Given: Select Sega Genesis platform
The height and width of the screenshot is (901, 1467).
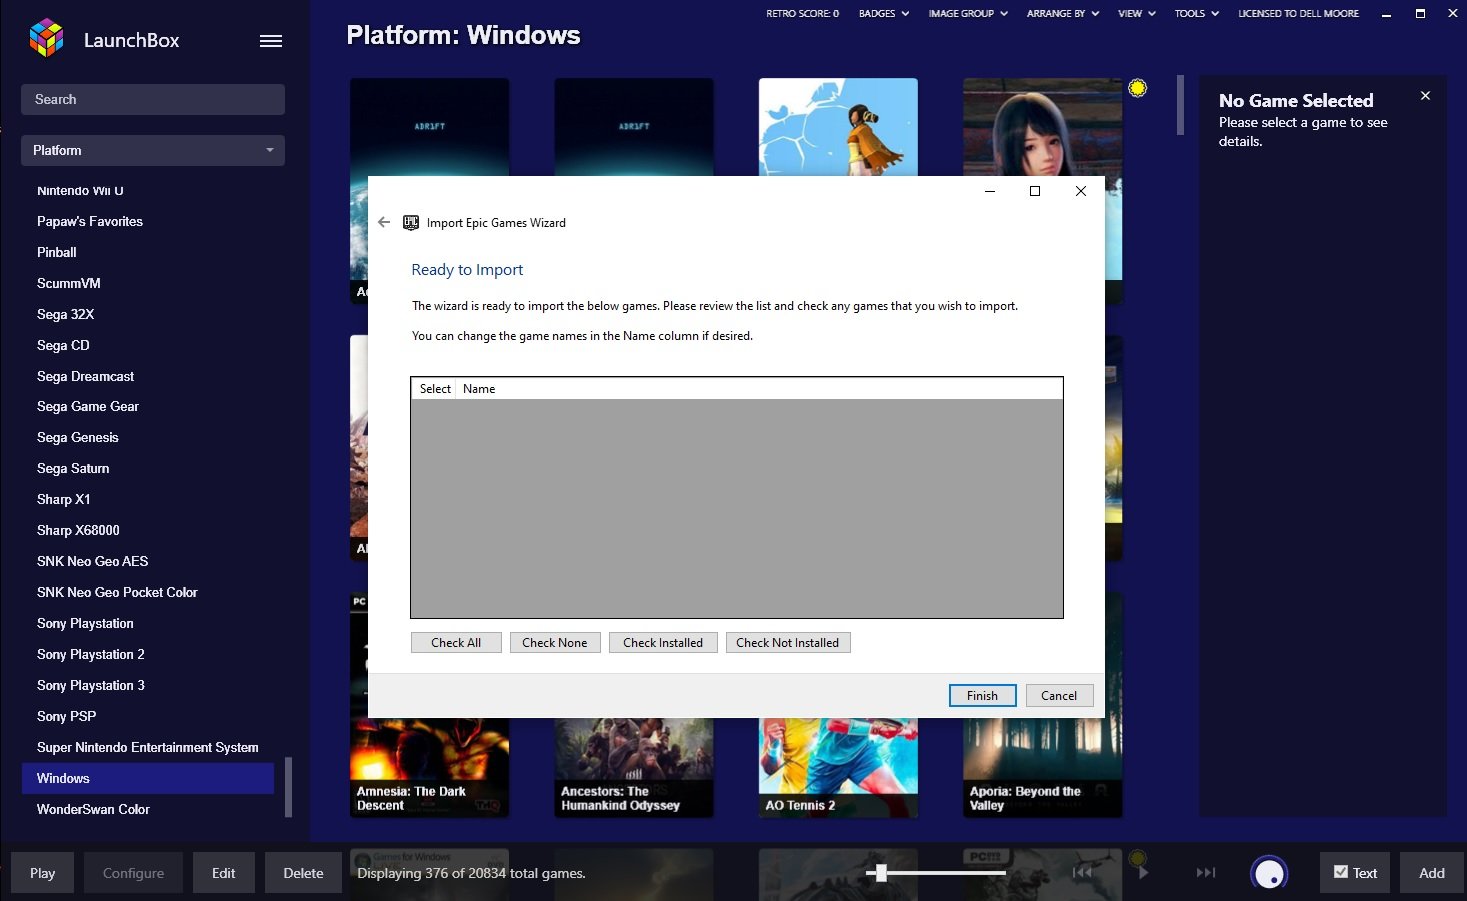Looking at the screenshot, I should coord(78,437).
